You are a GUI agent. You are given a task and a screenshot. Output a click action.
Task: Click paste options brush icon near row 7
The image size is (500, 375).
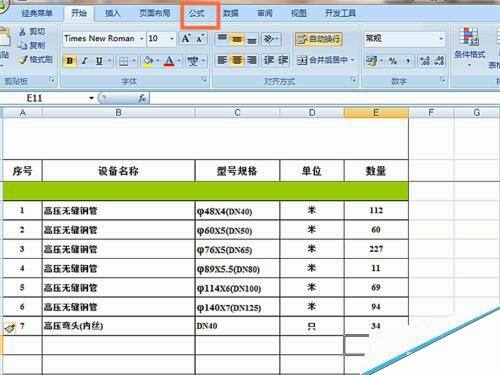coord(10,328)
